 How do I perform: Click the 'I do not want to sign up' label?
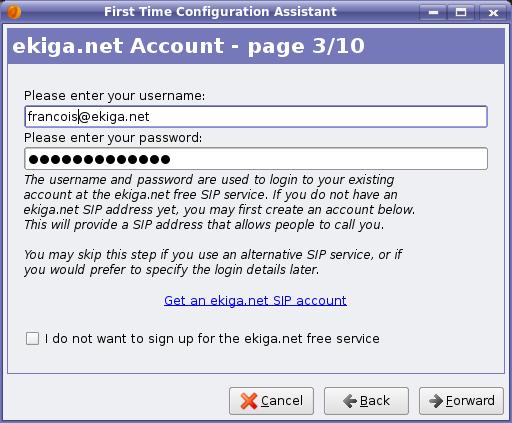pyautogui.click(x=212, y=339)
